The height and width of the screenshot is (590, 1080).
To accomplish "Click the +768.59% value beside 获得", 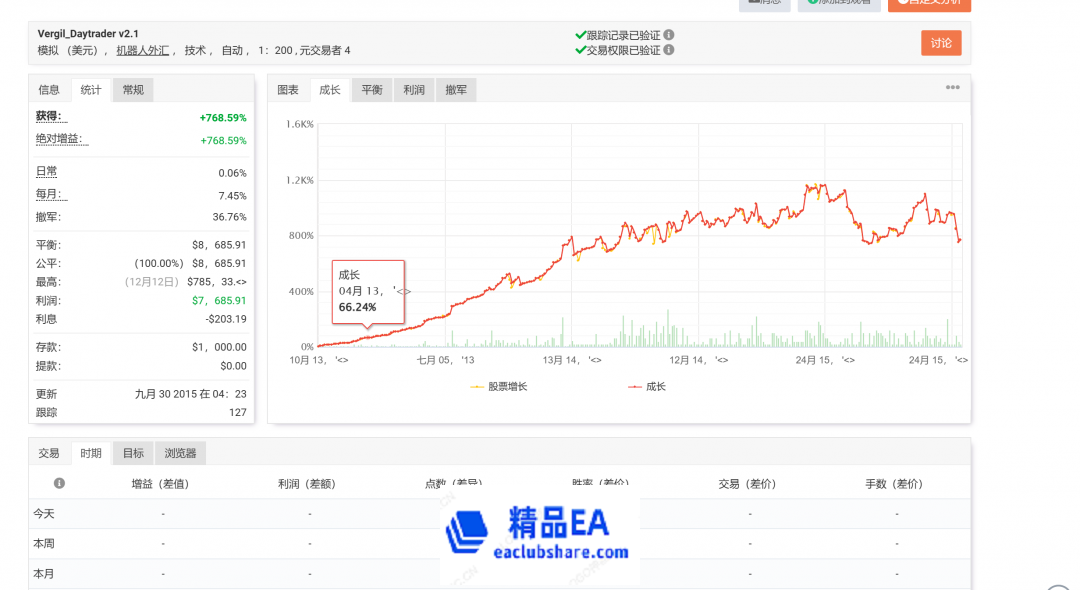I will pos(223,118).
